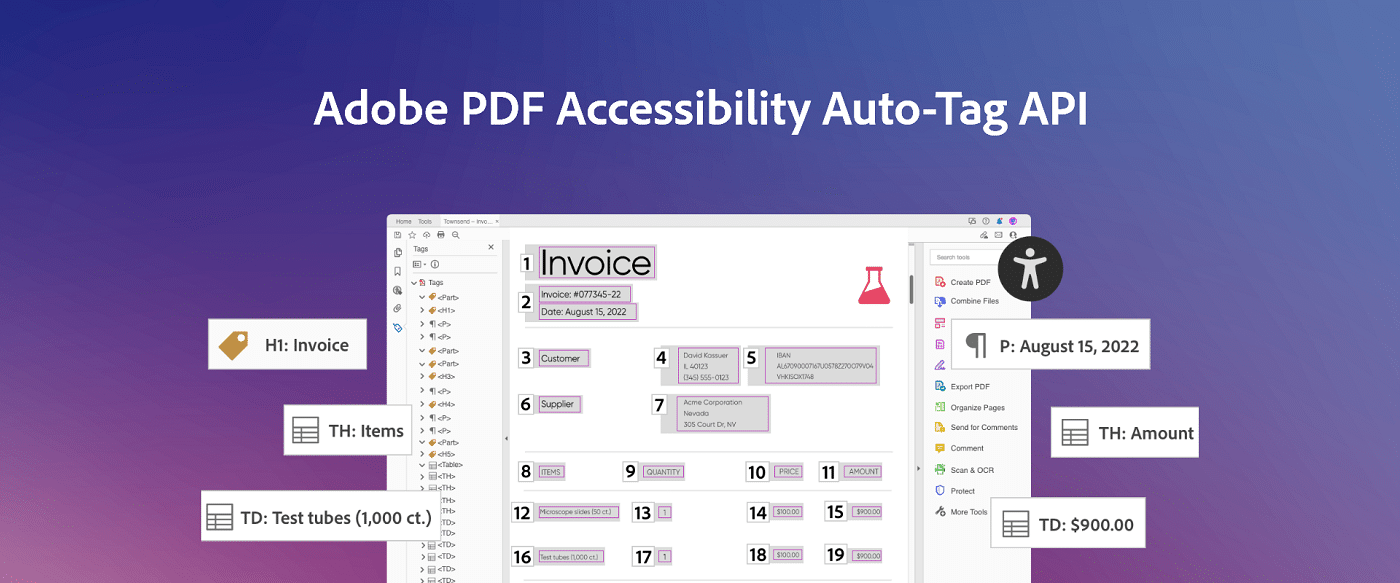This screenshot has height=583, width=1400.
Task: Click the star bookmark icon in toolbar
Action: [x=412, y=235]
